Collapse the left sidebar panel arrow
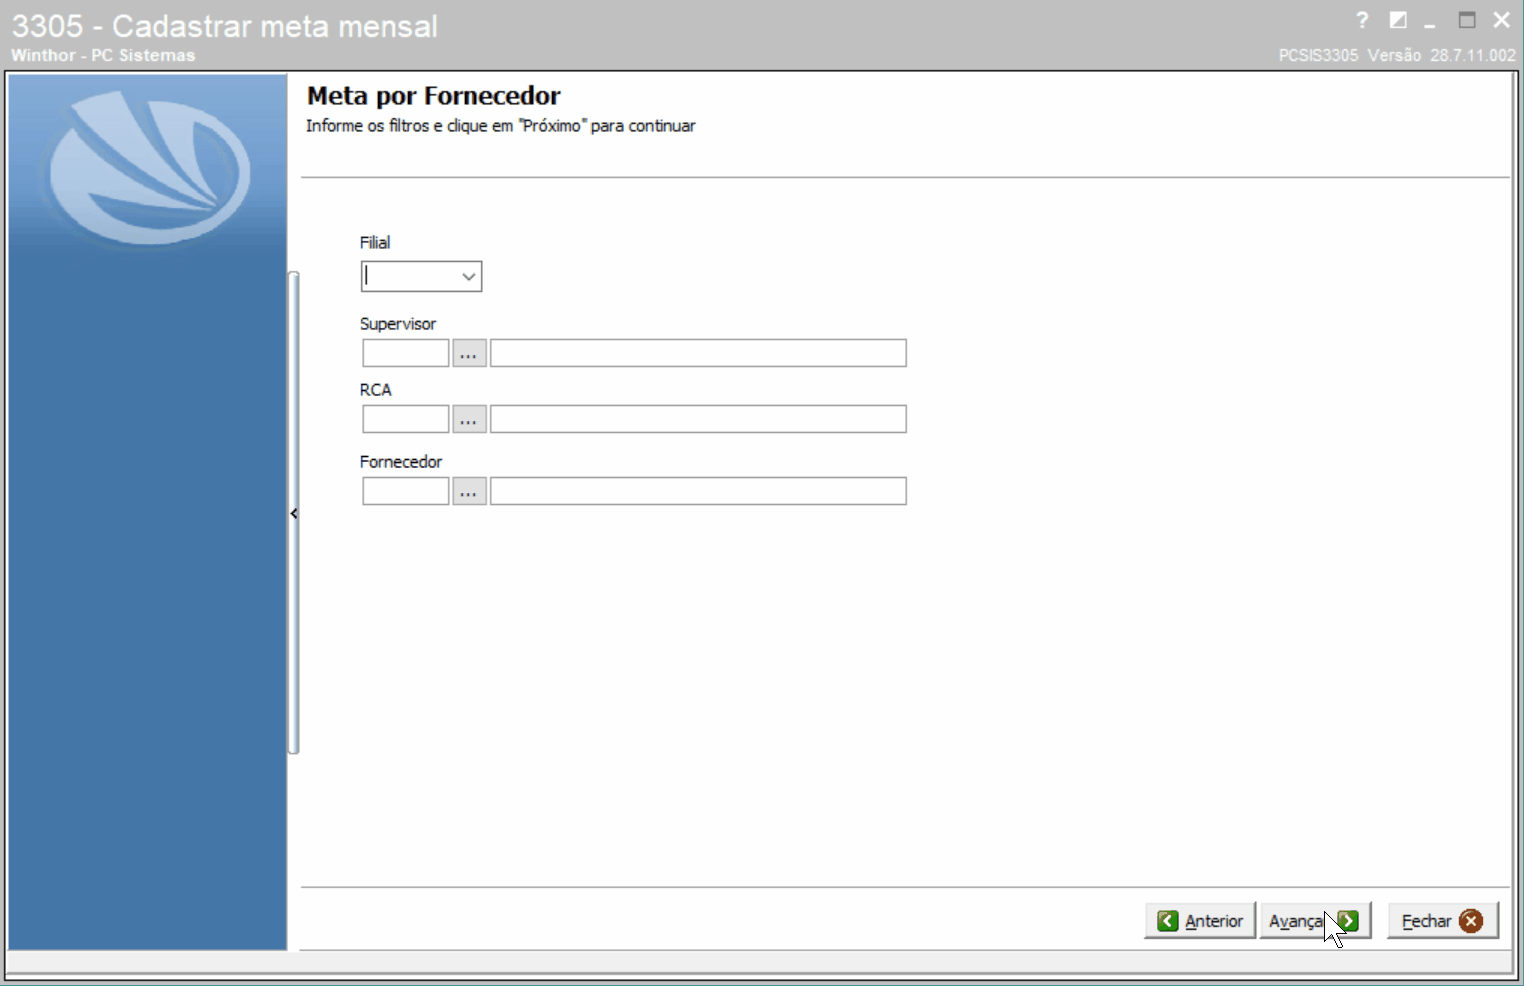The width and height of the screenshot is (1524, 986). coord(294,513)
